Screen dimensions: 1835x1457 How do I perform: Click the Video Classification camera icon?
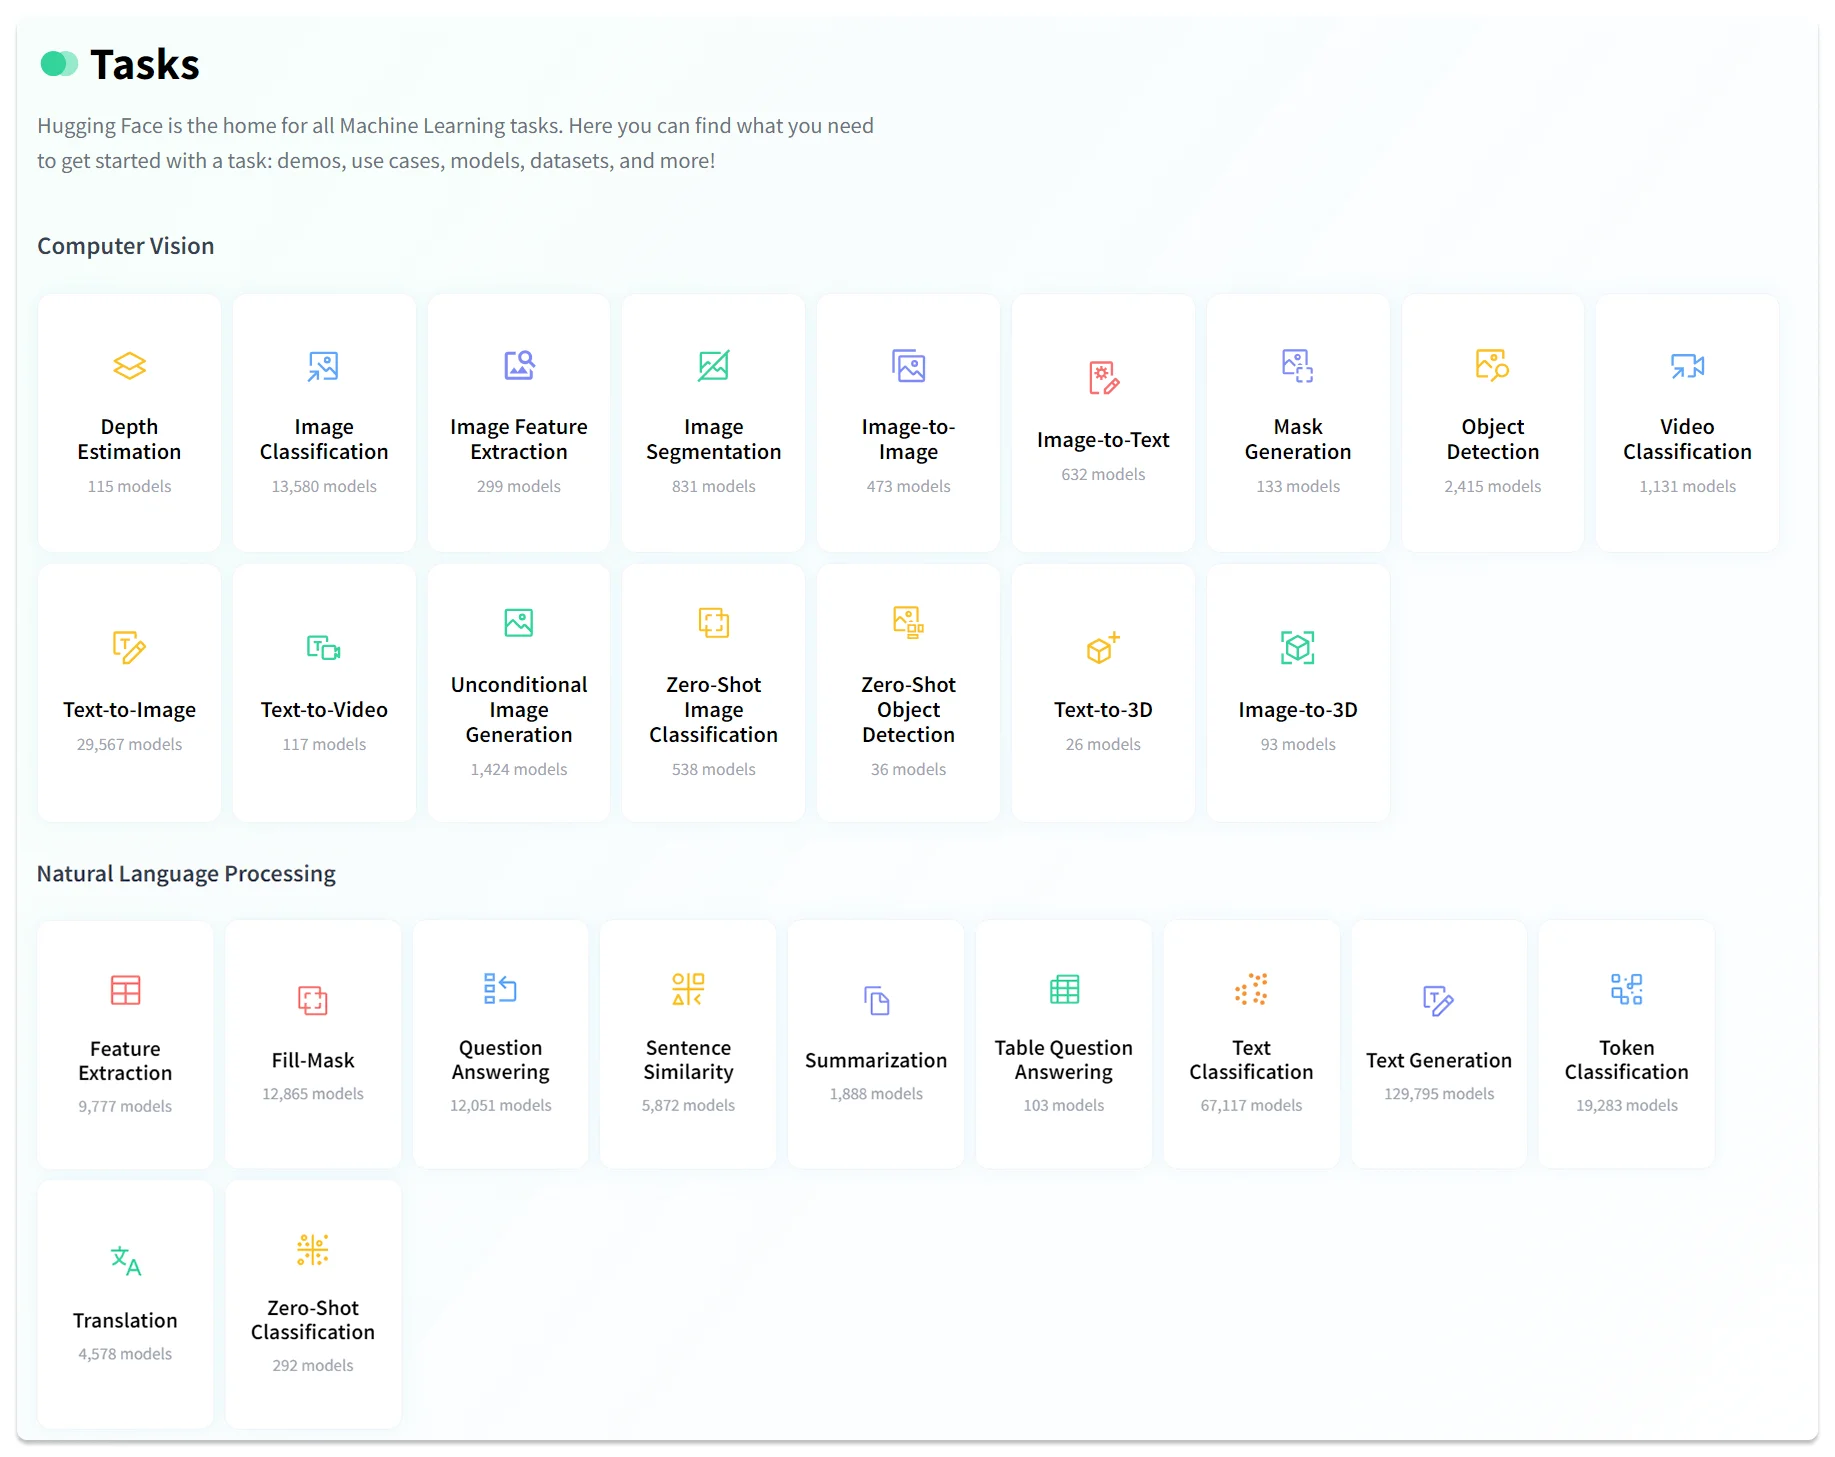click(1687, 366)
